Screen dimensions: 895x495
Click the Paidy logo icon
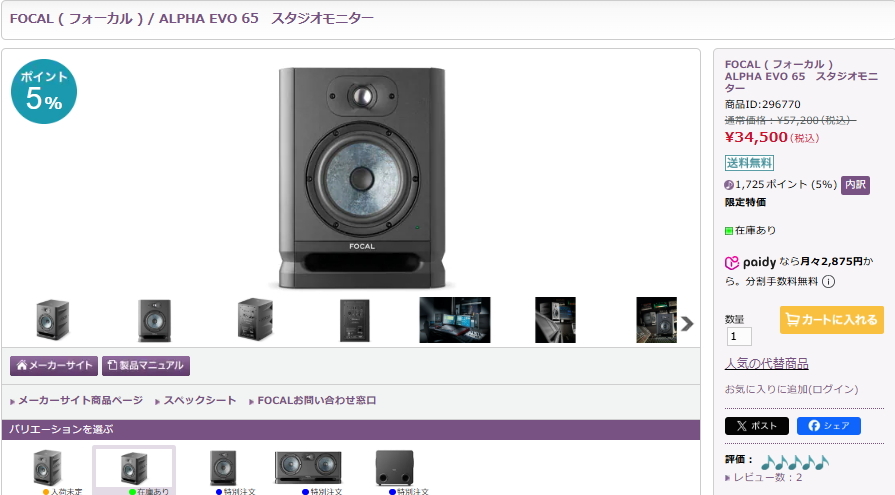pos(732,263)
